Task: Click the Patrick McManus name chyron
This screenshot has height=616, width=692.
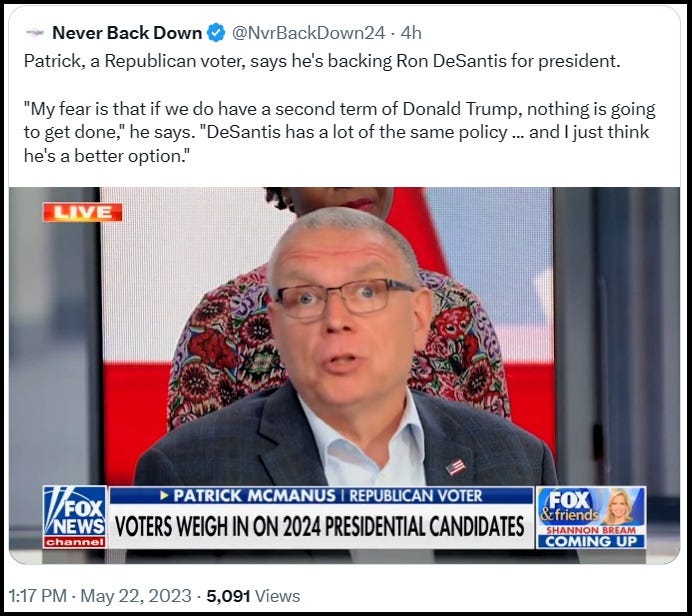Action: [255, 496]
